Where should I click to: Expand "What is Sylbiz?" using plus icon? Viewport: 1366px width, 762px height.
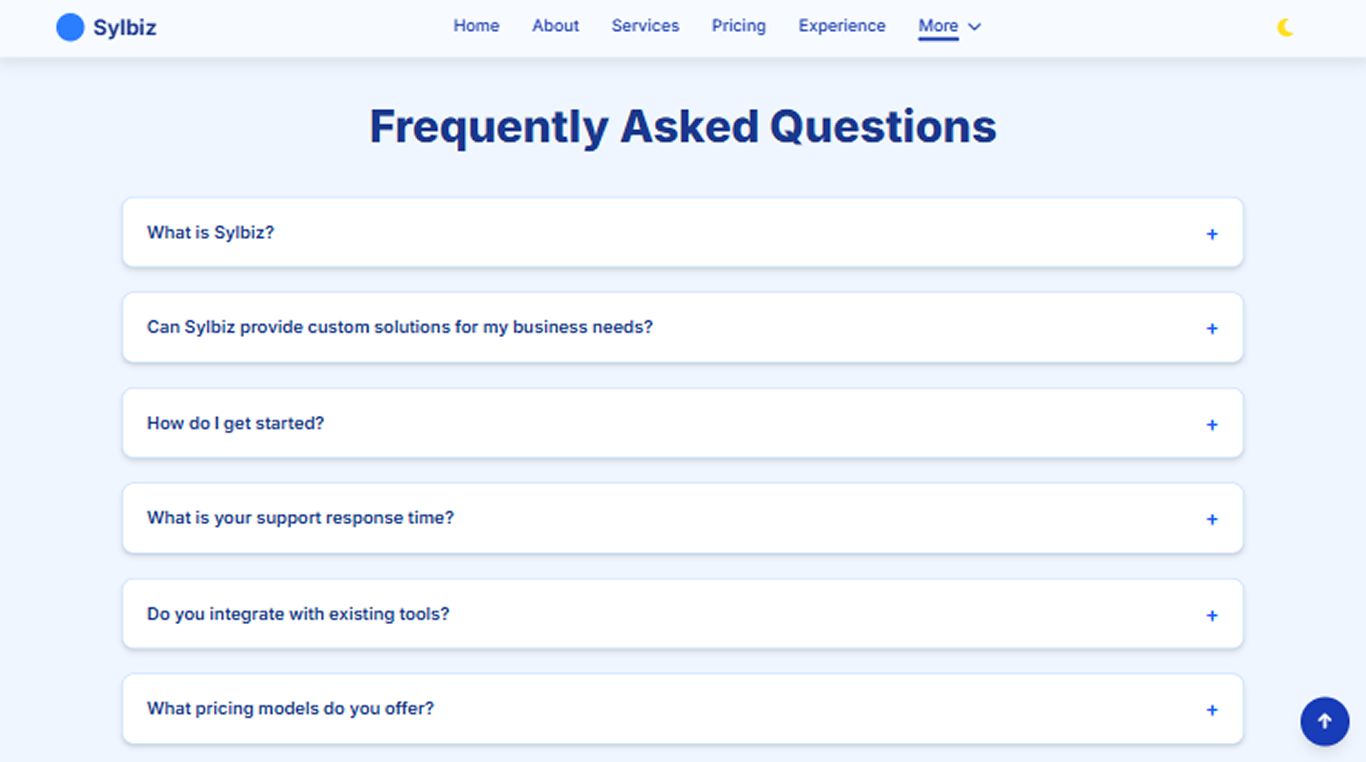tap(1212, 234)
